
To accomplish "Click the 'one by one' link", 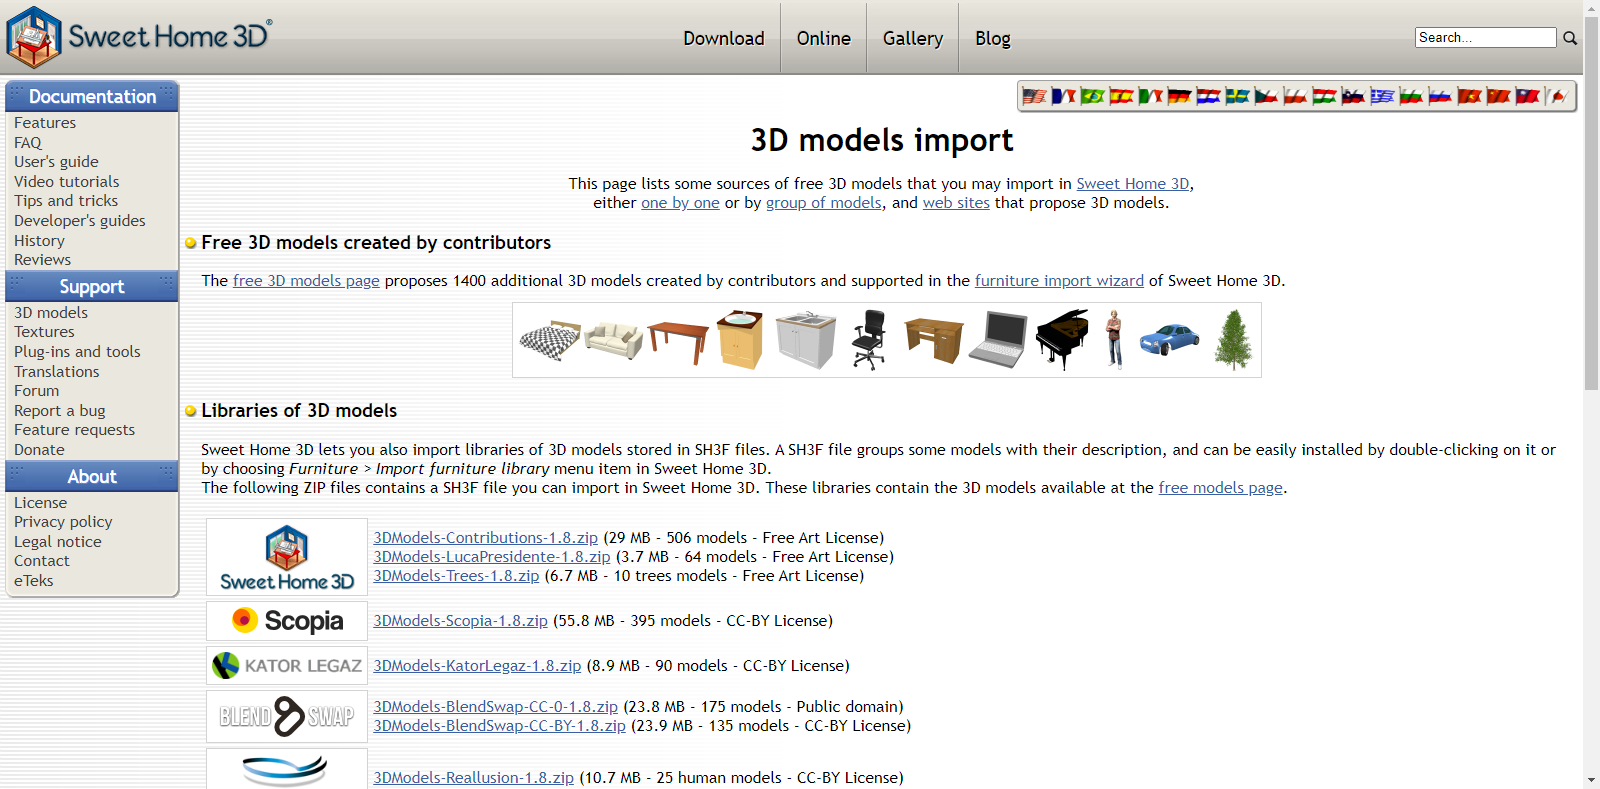I will [680, 203].
